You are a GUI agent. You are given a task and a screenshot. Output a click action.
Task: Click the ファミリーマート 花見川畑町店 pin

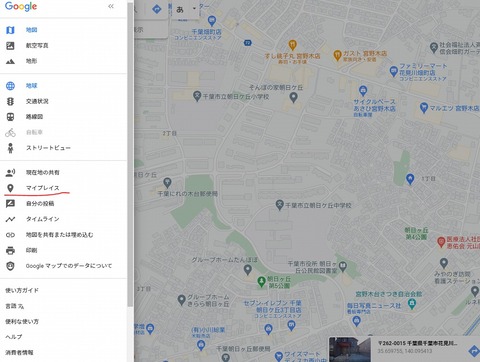click(394, 71)
